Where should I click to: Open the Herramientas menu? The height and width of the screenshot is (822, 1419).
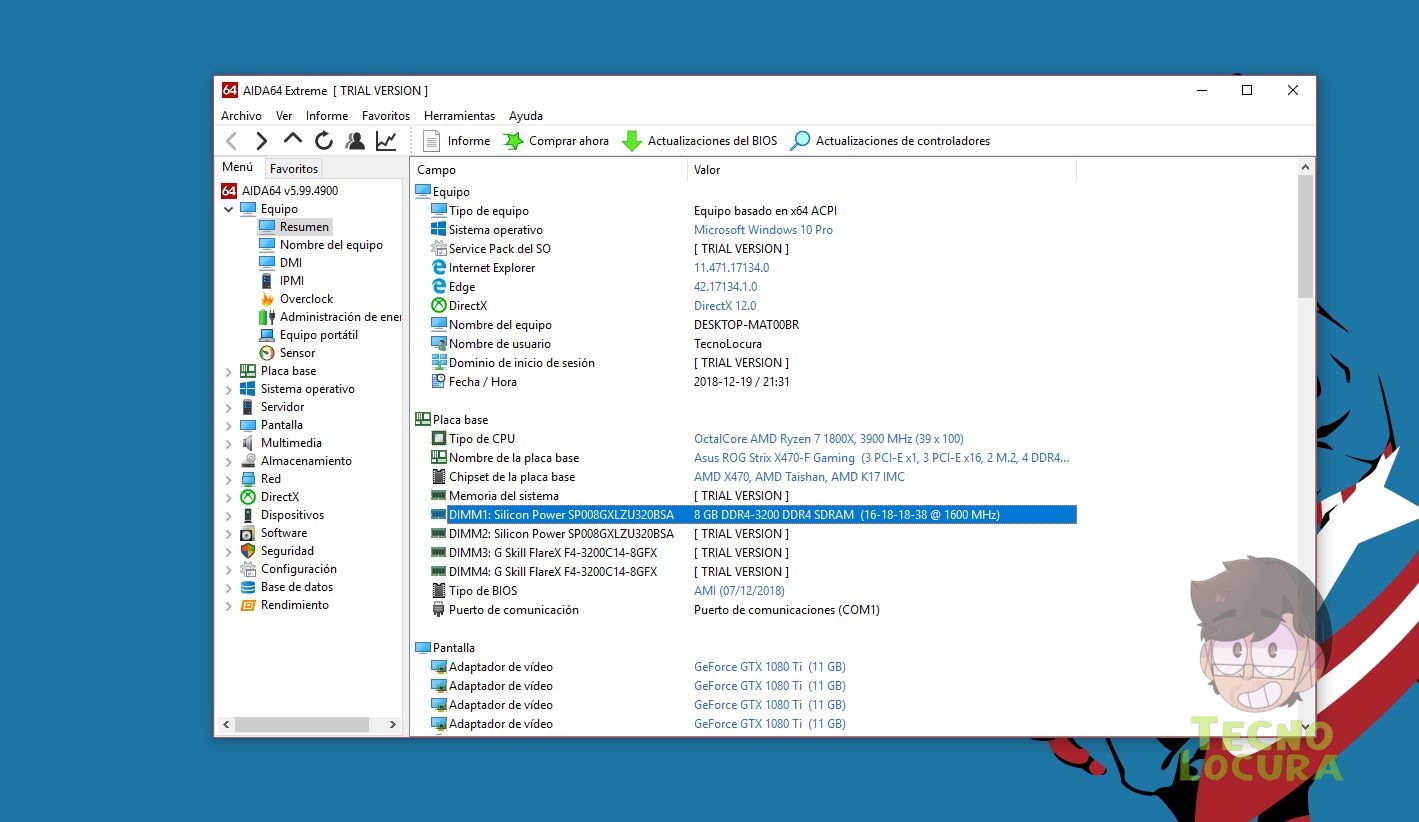click(x=459, y=116)
